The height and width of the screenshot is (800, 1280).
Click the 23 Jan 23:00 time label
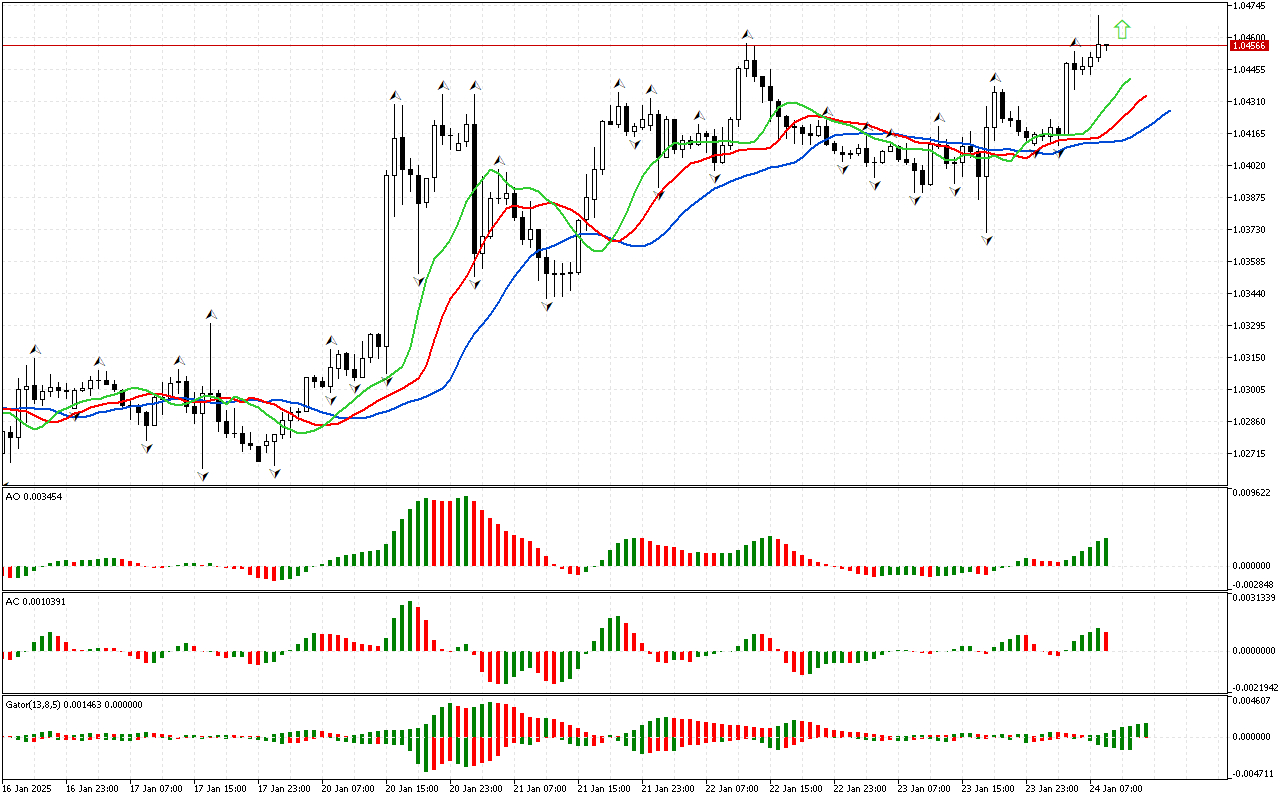pos(1051,788)
